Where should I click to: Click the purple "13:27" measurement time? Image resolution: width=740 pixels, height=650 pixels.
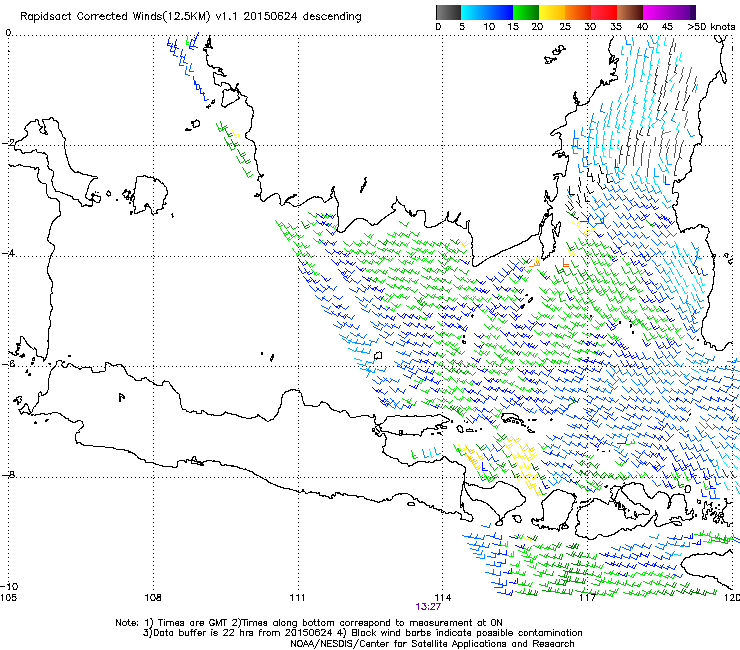coord(428,607)
